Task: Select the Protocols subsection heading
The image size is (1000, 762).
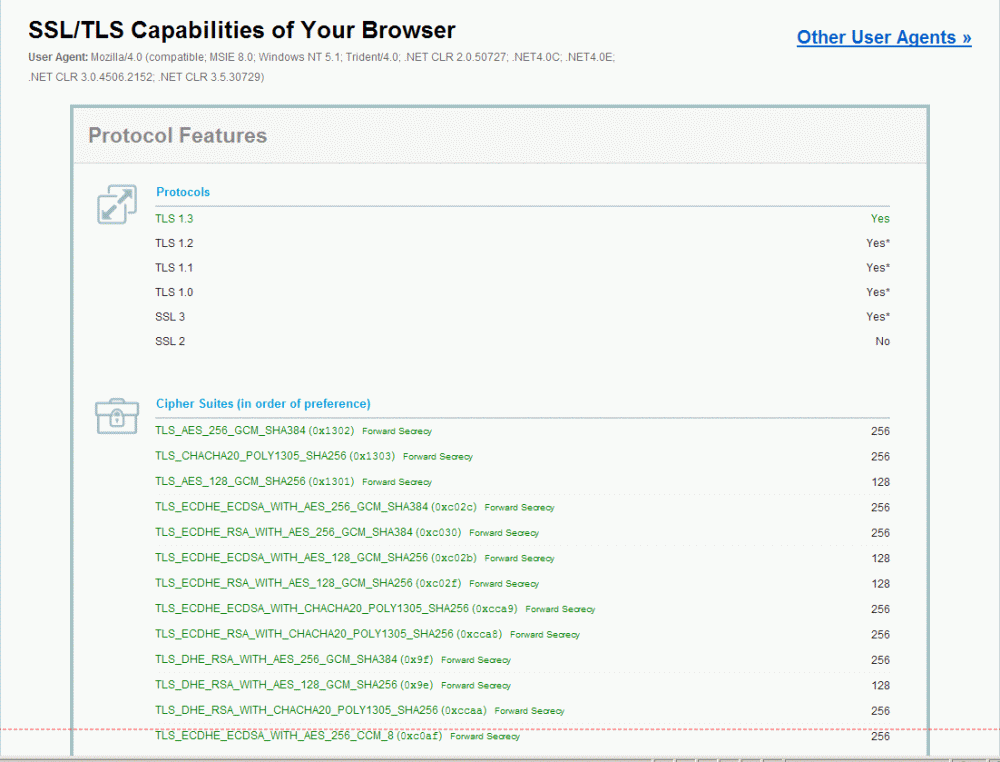Action: click(183, 192)
